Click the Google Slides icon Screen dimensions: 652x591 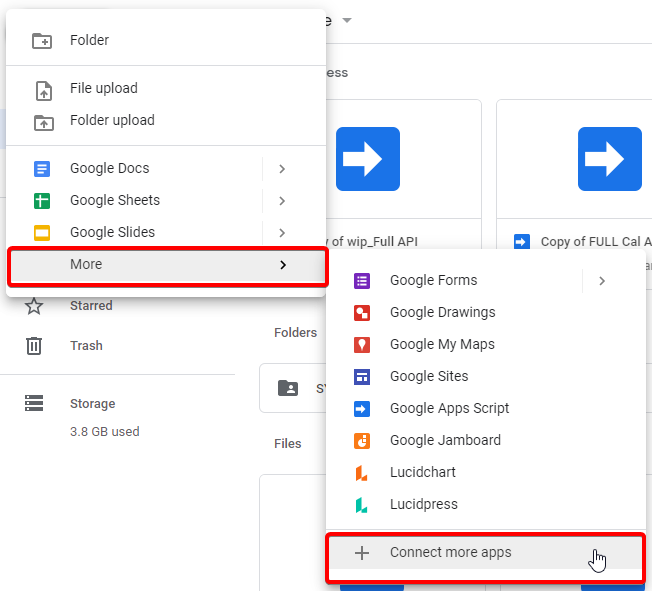point(42,233)
